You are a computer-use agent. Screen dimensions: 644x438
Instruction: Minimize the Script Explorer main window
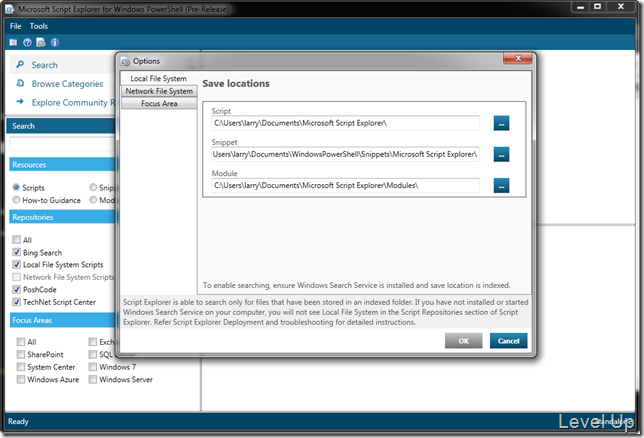point(580,7)
